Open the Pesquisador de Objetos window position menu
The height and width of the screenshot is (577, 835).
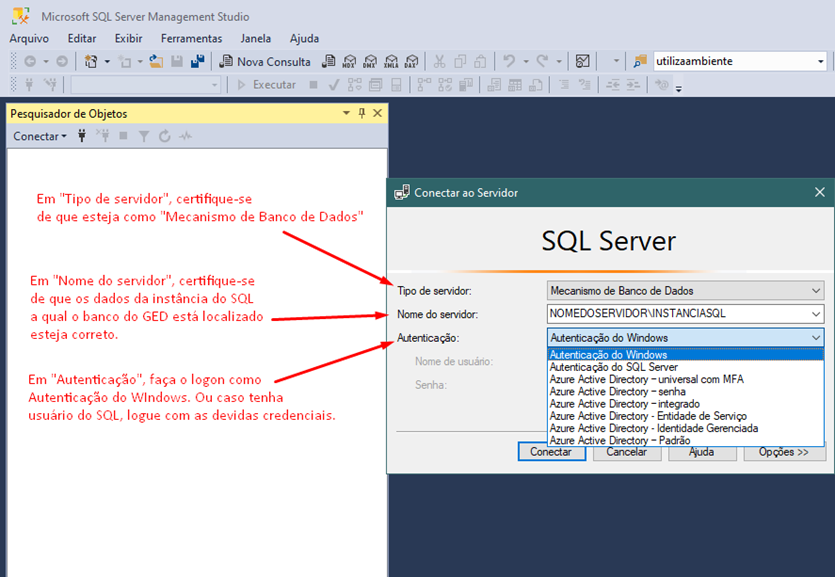[x=346, y=113]
